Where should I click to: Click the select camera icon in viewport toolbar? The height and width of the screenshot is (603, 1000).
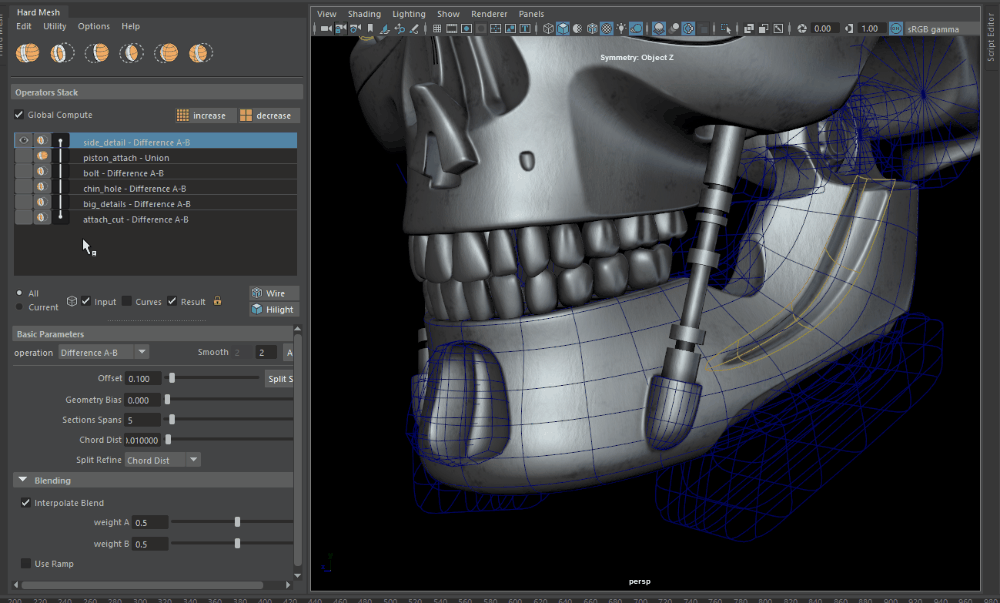326,29
